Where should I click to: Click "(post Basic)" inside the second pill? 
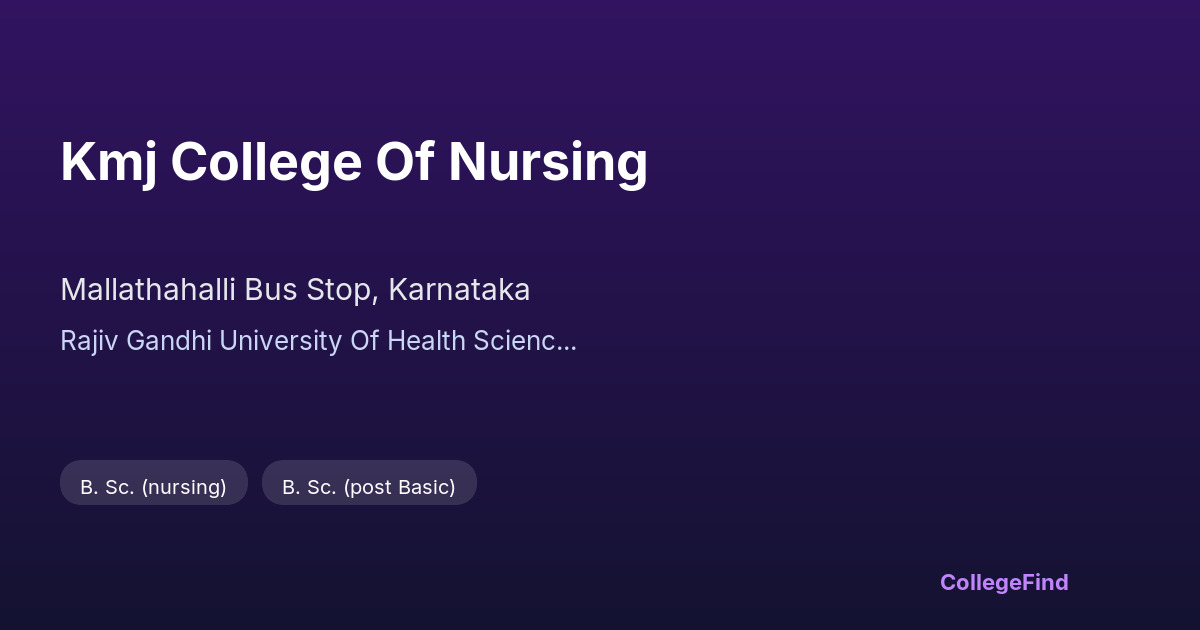tap(399, 487)
